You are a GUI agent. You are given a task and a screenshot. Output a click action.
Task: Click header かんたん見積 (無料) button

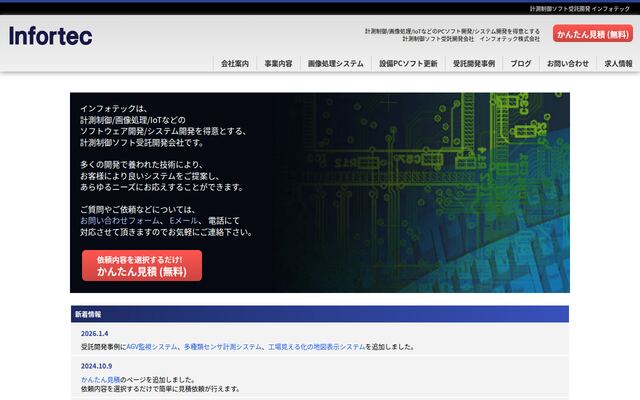pyautogui.click(x=593, y=34)
